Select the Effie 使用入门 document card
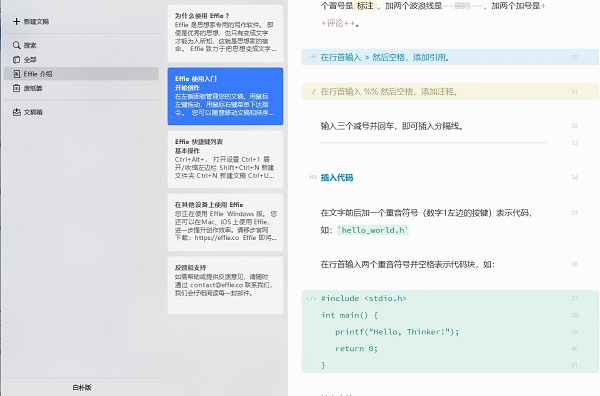Screen dimensions: 600x396 pos(225,96)
